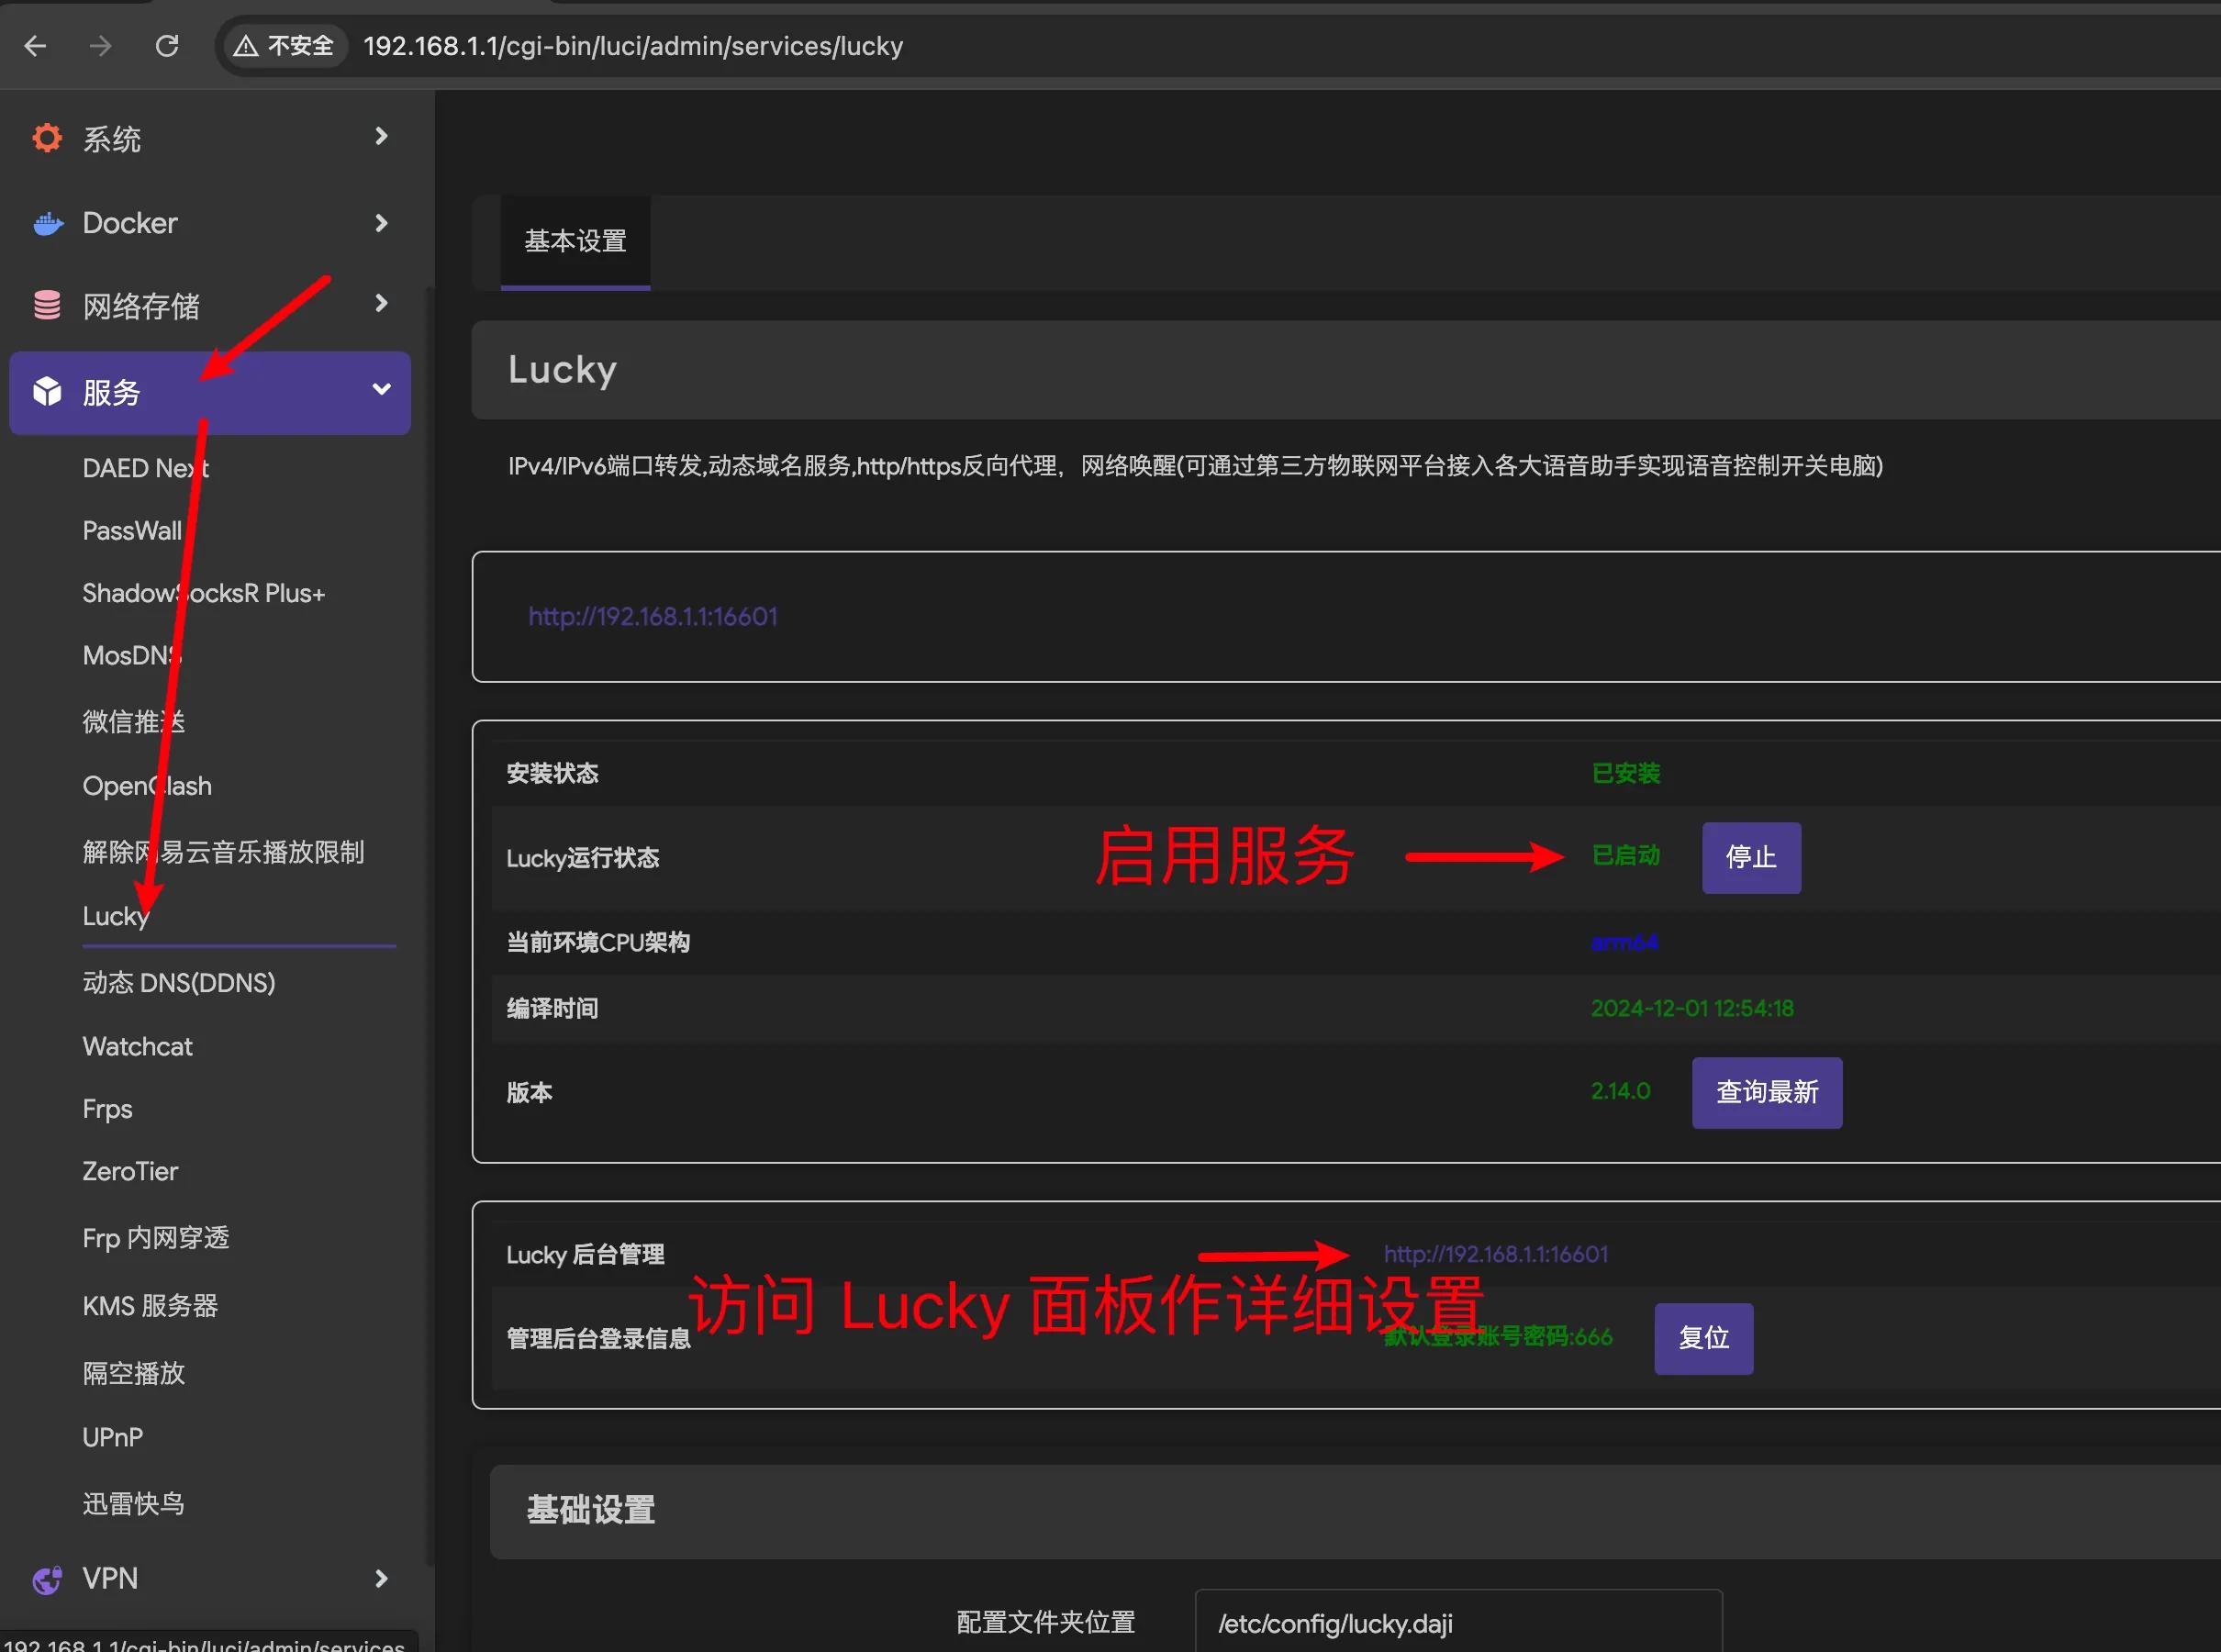This screenshot has height=1652, width=2221.
Task: Select the 基本设置 tab
Action: 575,242
